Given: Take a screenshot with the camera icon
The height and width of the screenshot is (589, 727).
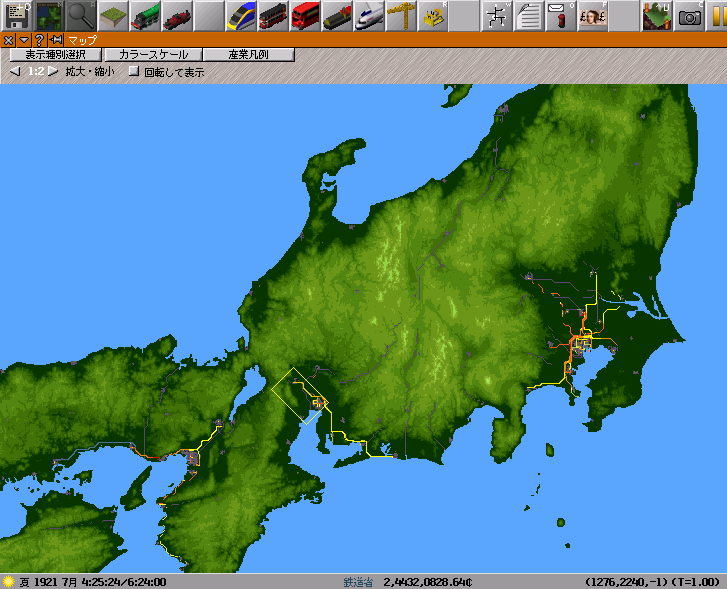Looking at the screenshot, I should pyautogui.click(x=689, y=16).
